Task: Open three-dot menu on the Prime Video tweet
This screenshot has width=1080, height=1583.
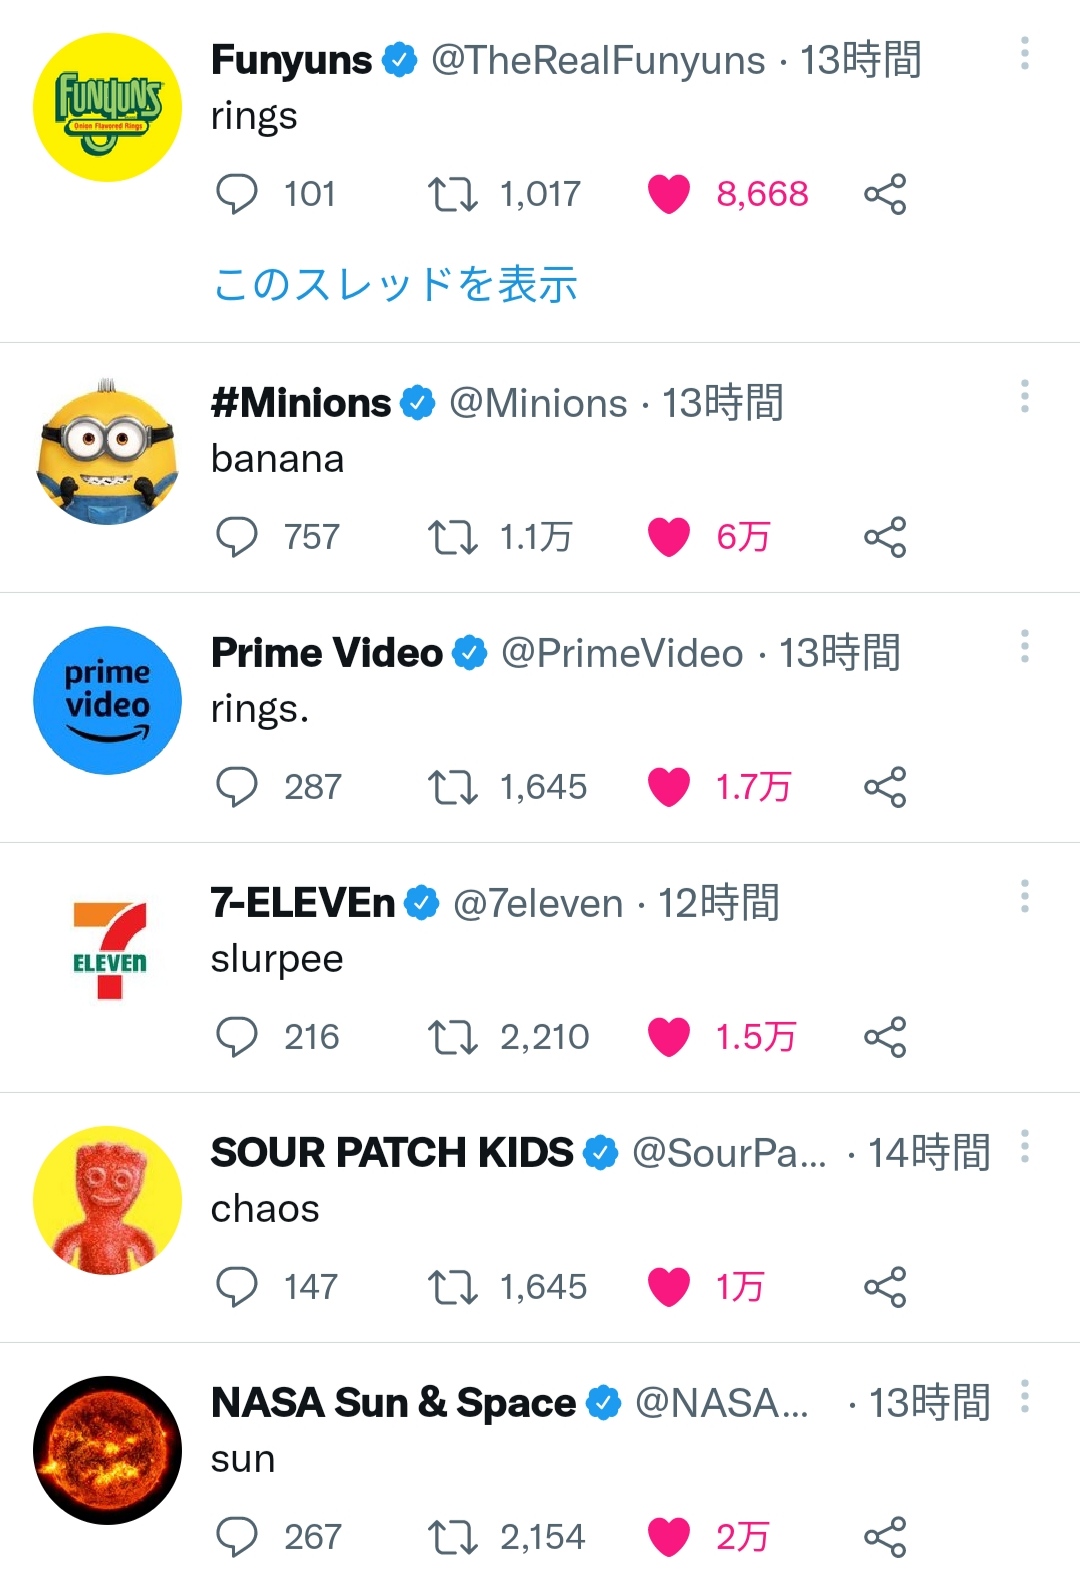Action: [1024, 647]
